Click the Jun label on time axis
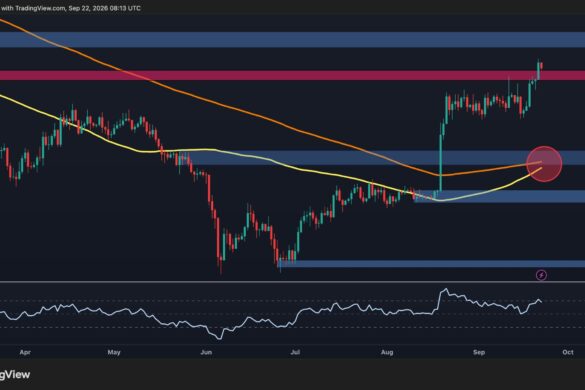The width and height of the screenshot is (585, 390). click(x=206, y=352)
